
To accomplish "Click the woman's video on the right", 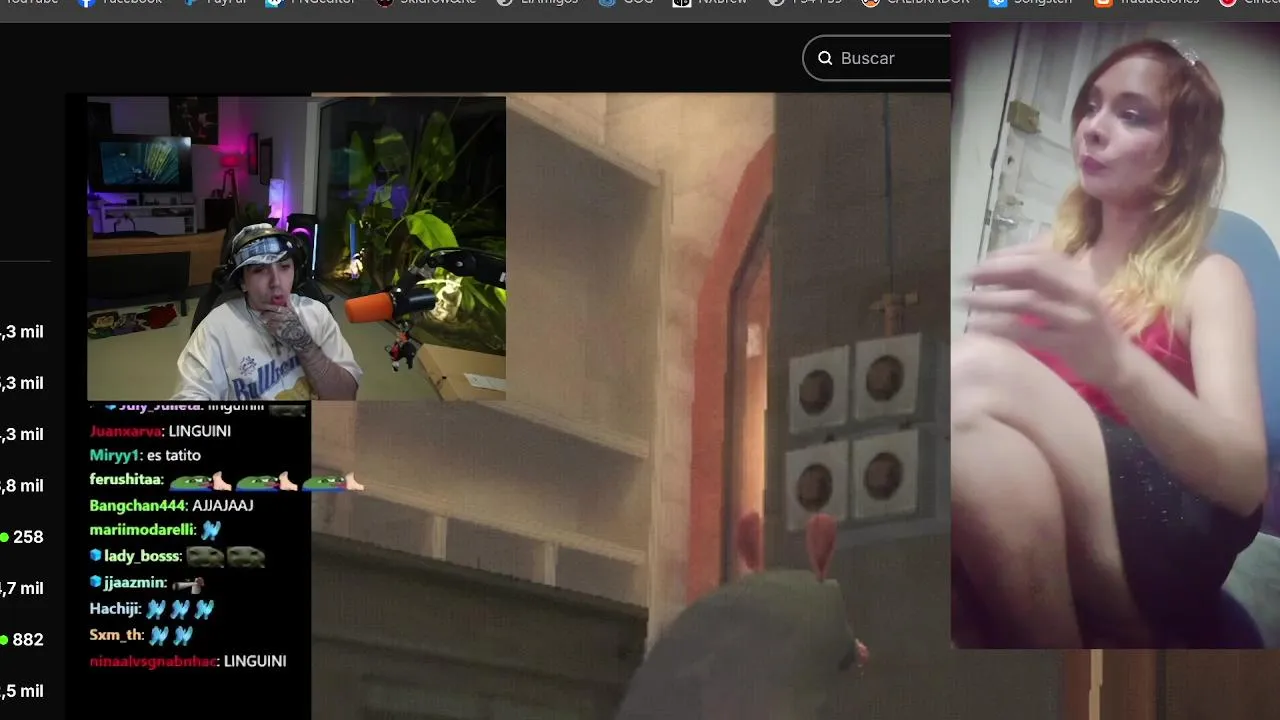I will [x=1115, y=335].
